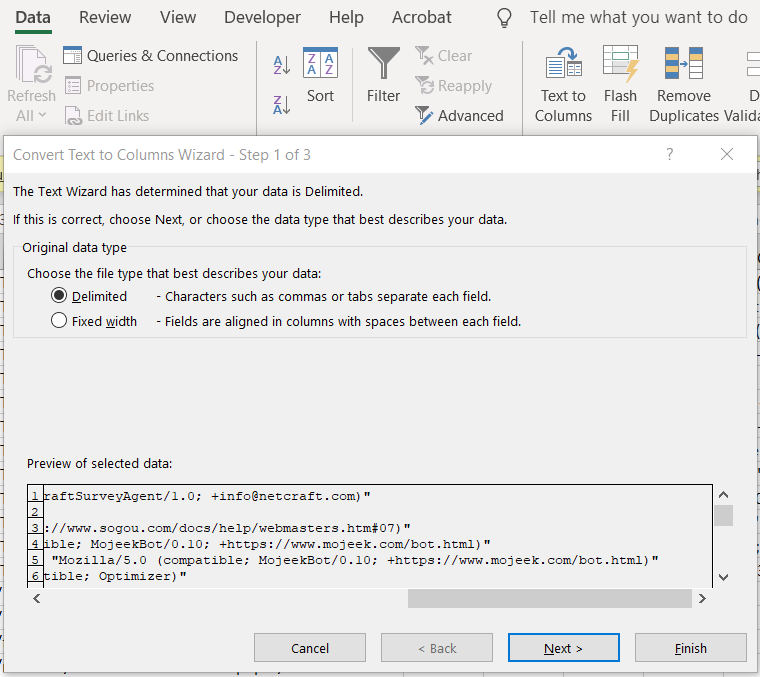Click the wizard help question mark

pyautogui.click(x=669, y=155)
